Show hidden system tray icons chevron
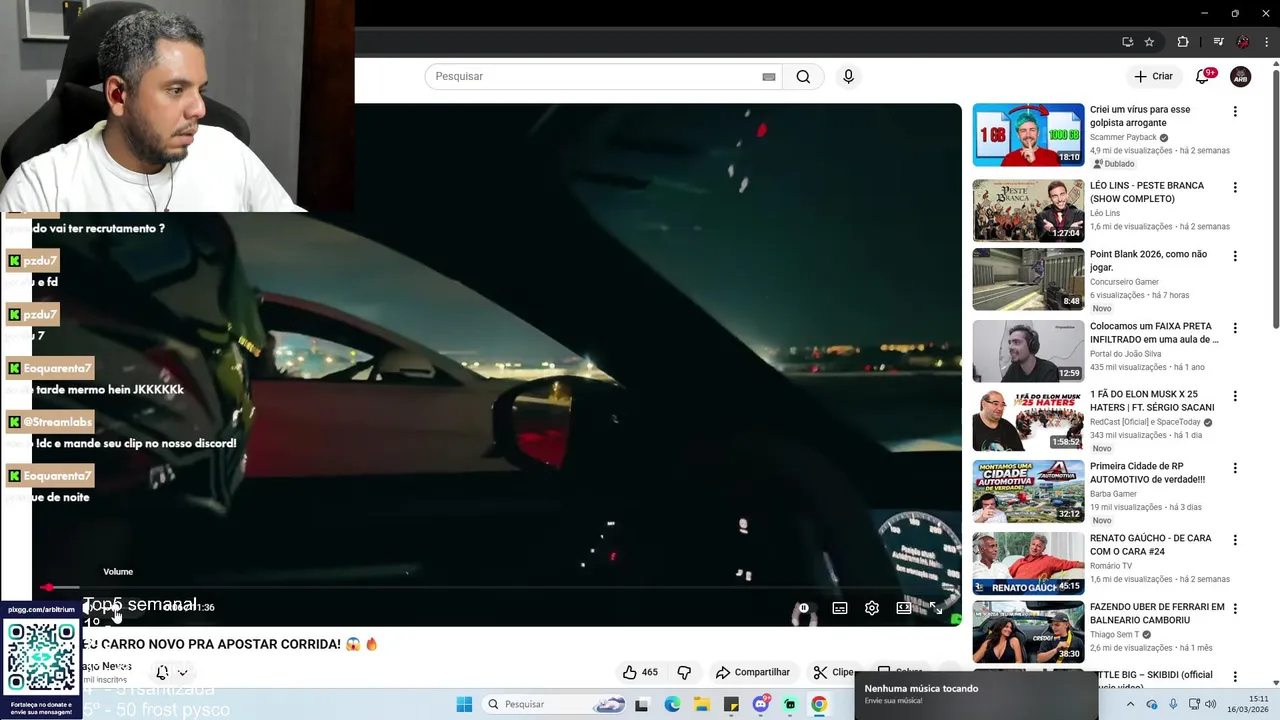1280x720 pixels. coord(1130,704)
